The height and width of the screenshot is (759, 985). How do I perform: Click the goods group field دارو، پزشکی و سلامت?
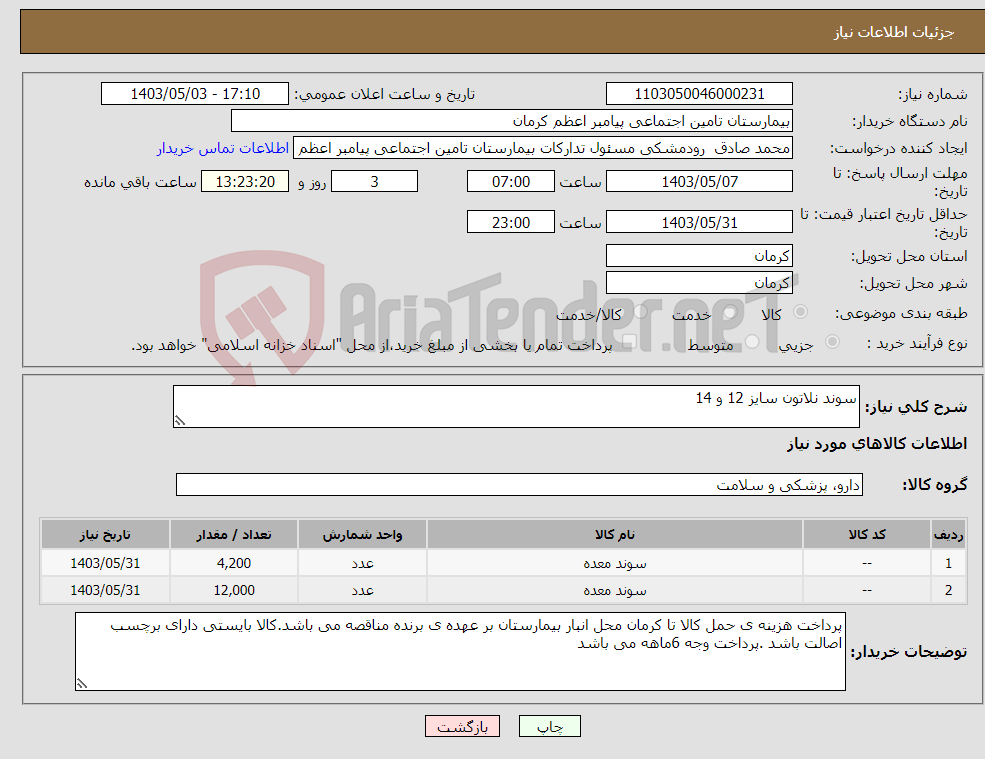[x=520, y=484]
